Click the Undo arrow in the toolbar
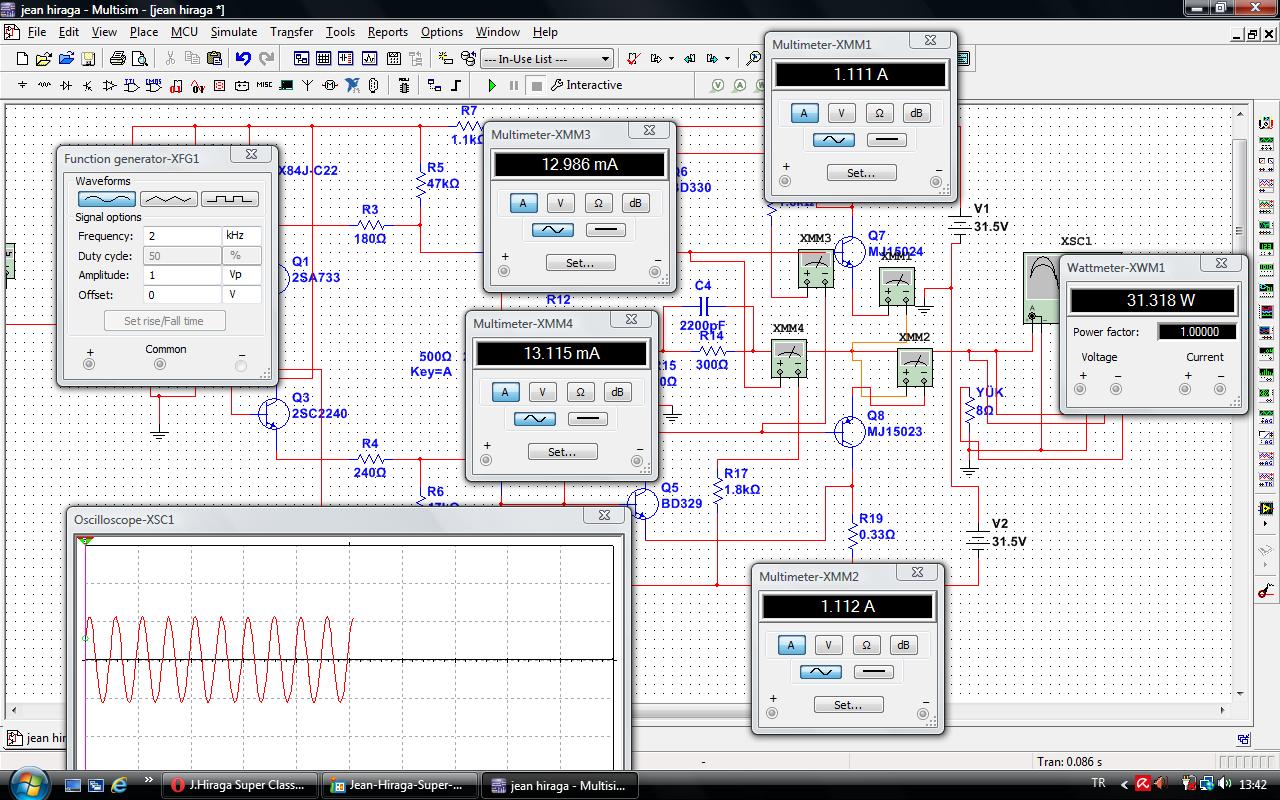Image resolution: width=1280 pixels, height=800 pixels. click(x=243, y=59)
